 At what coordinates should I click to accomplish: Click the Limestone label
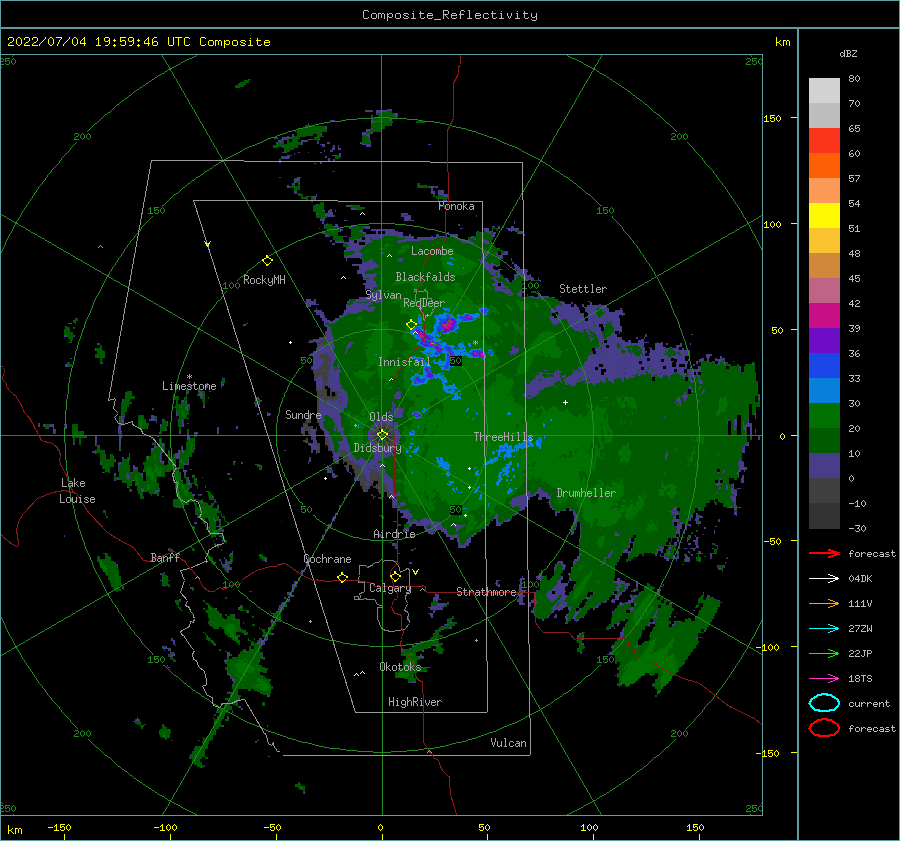click(189, 386)
